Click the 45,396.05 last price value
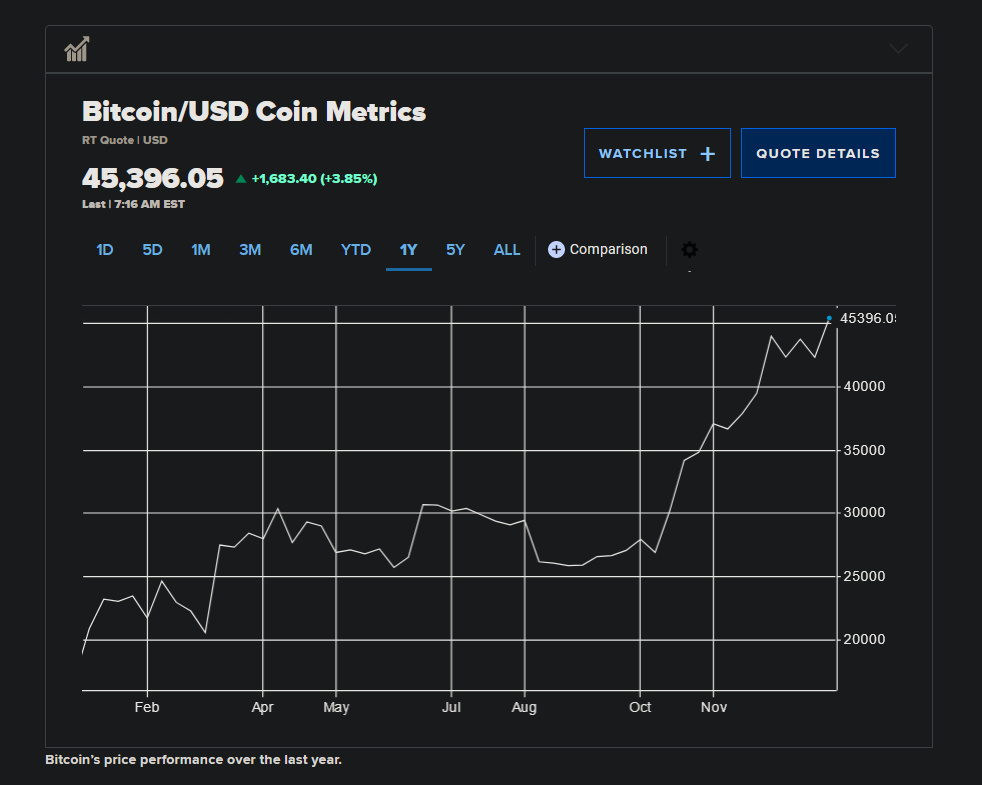The width and height of the screenshot is (982, 785). pos(153,179)
